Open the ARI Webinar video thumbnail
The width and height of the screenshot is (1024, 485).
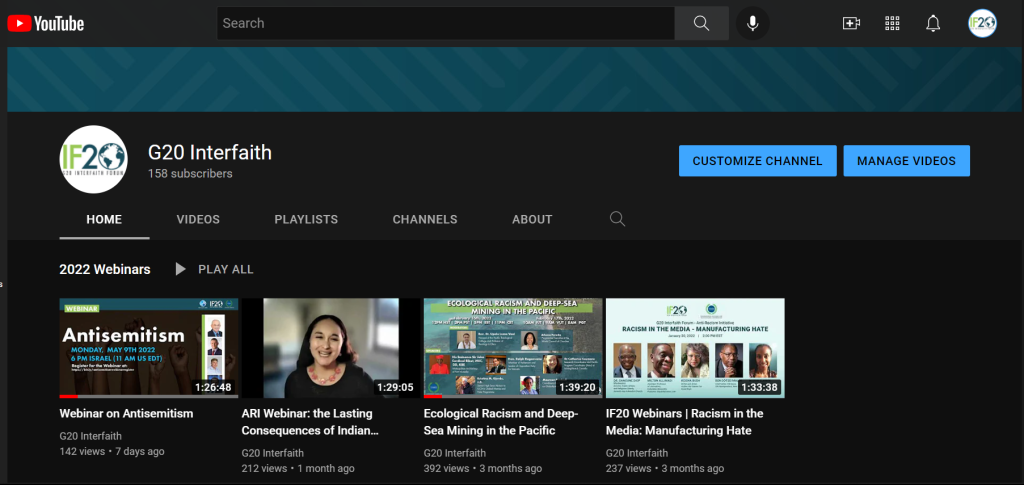click(x=331, y=348)
